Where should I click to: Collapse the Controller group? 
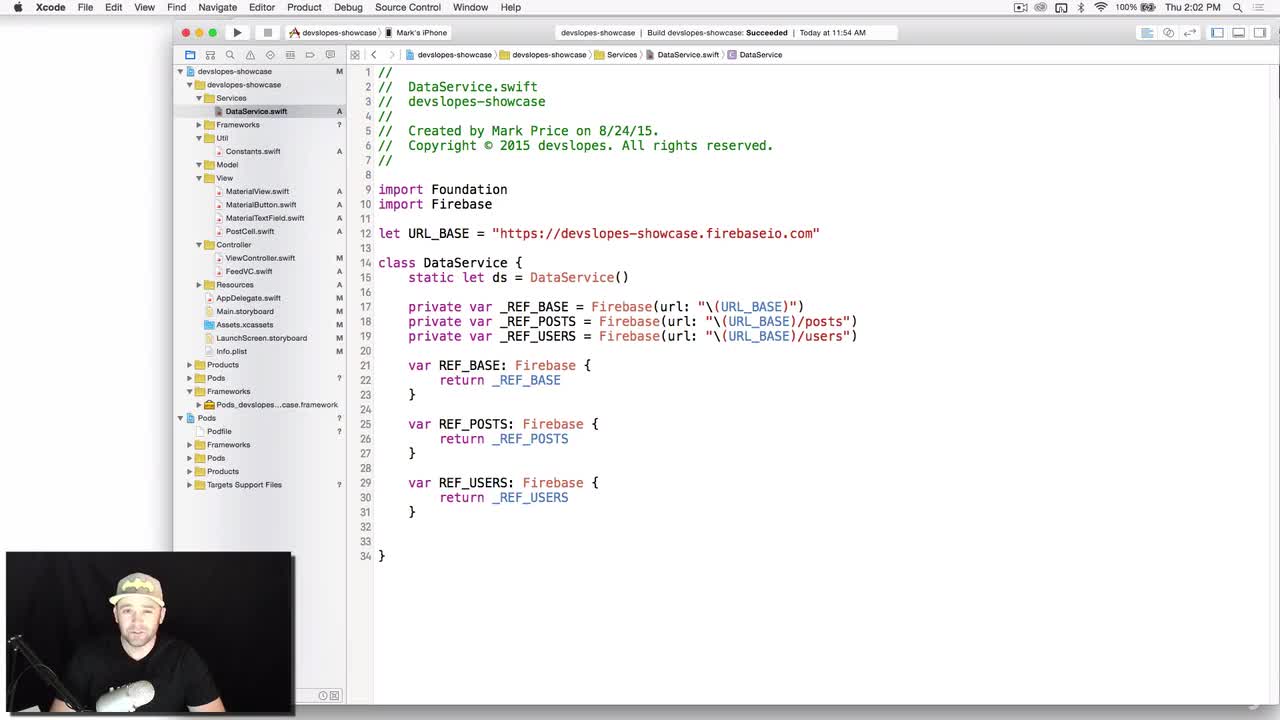(199, 245)
